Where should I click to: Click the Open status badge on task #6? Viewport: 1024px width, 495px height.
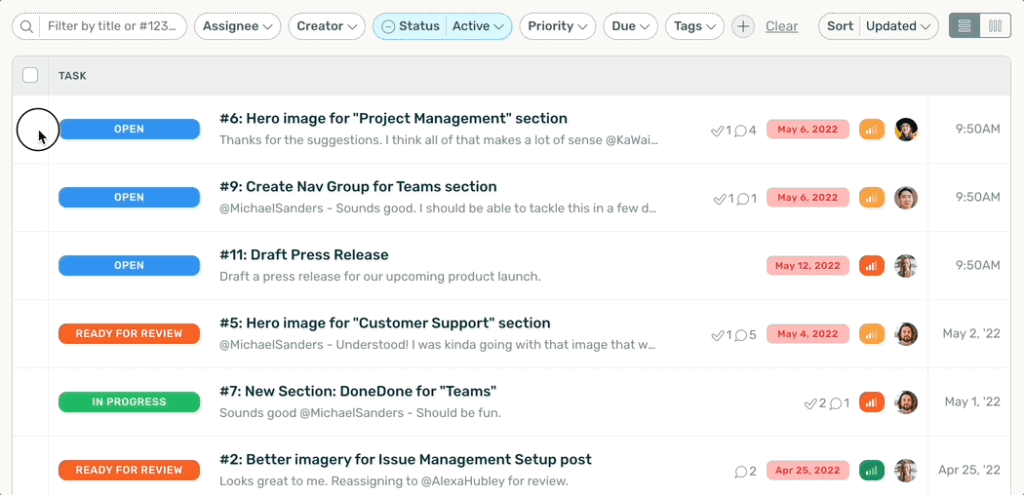(129, 129)
